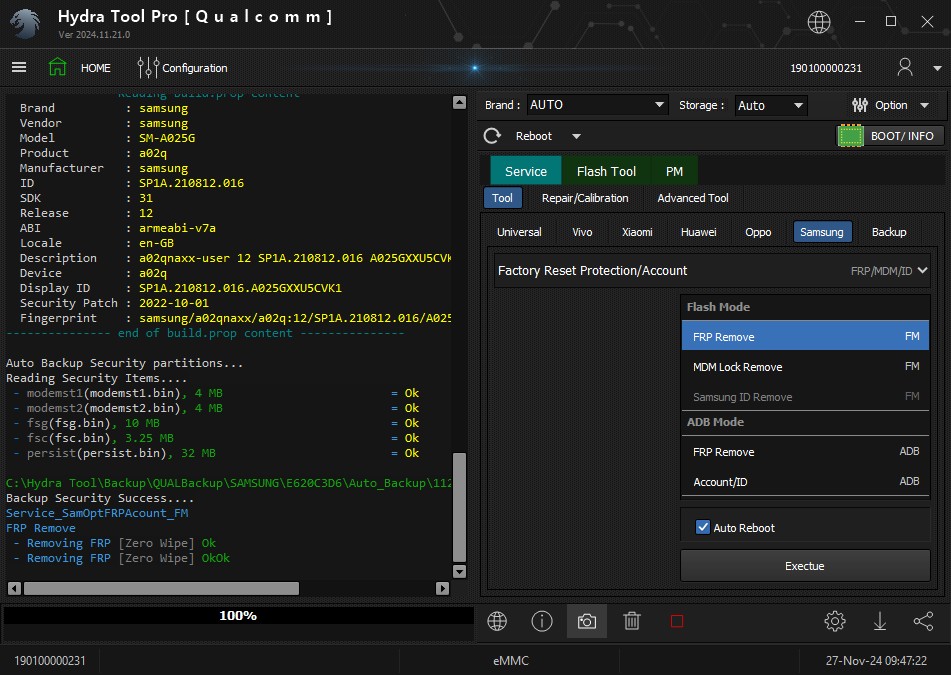The width and height of the screenshot is (951, 675).
Task: Click the info circle icon
Action: tap(542, 621)
